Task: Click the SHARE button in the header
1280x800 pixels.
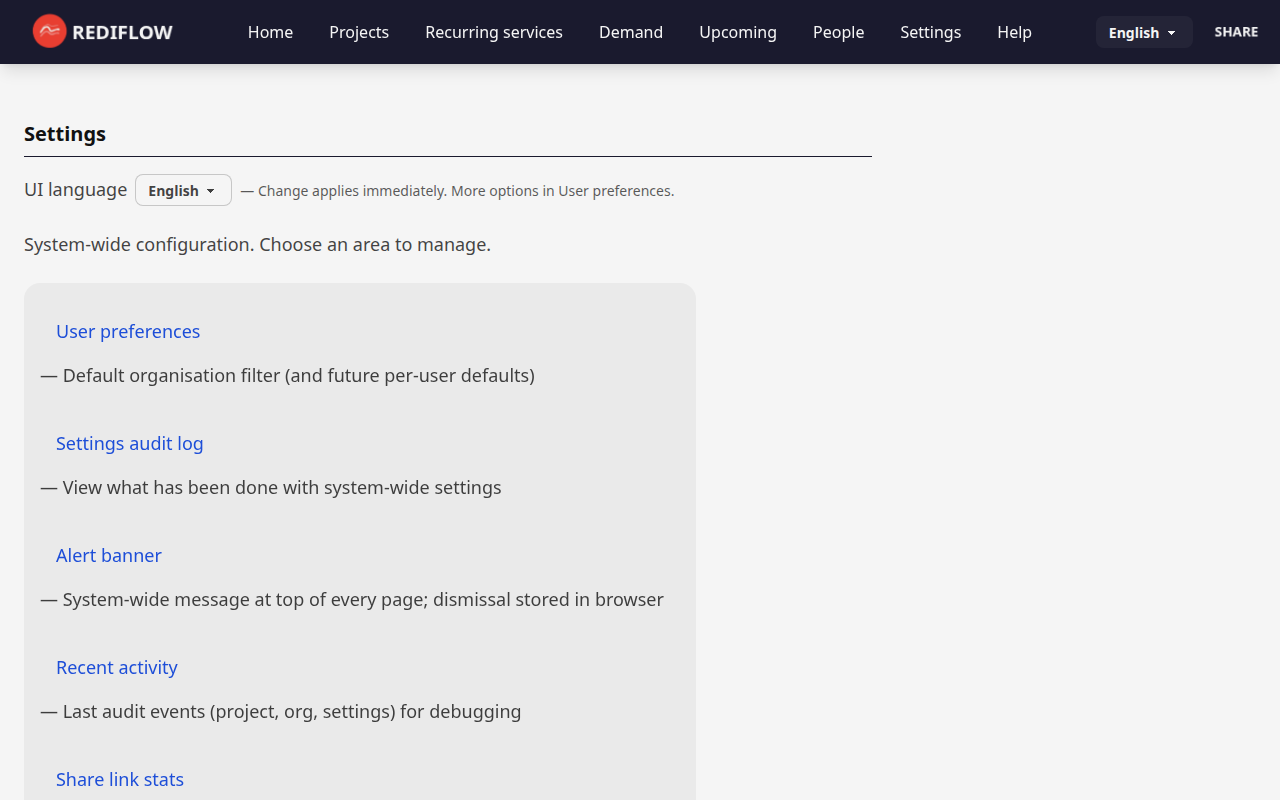Action: (1236, 31)
